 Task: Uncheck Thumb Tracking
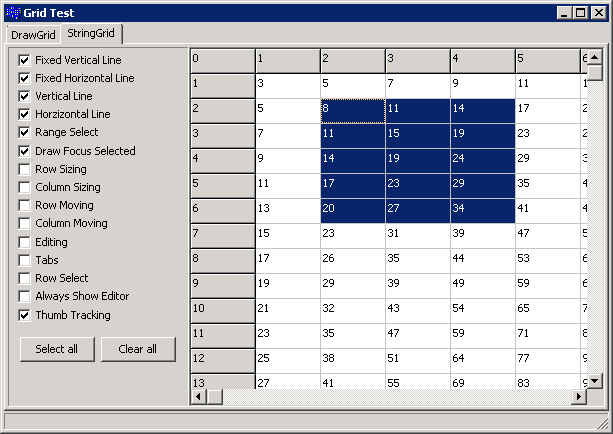pos(24,315)
